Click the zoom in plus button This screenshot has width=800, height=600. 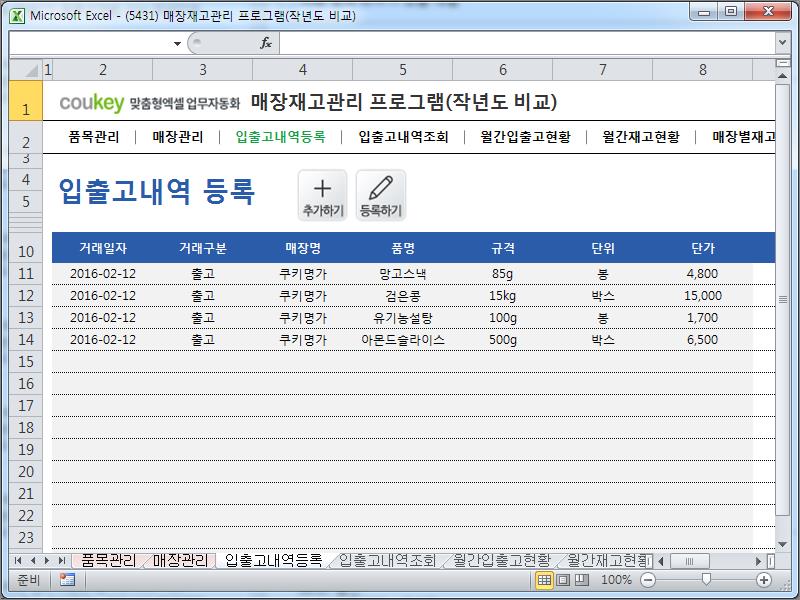pyautogui.click(x=764, y=580)
